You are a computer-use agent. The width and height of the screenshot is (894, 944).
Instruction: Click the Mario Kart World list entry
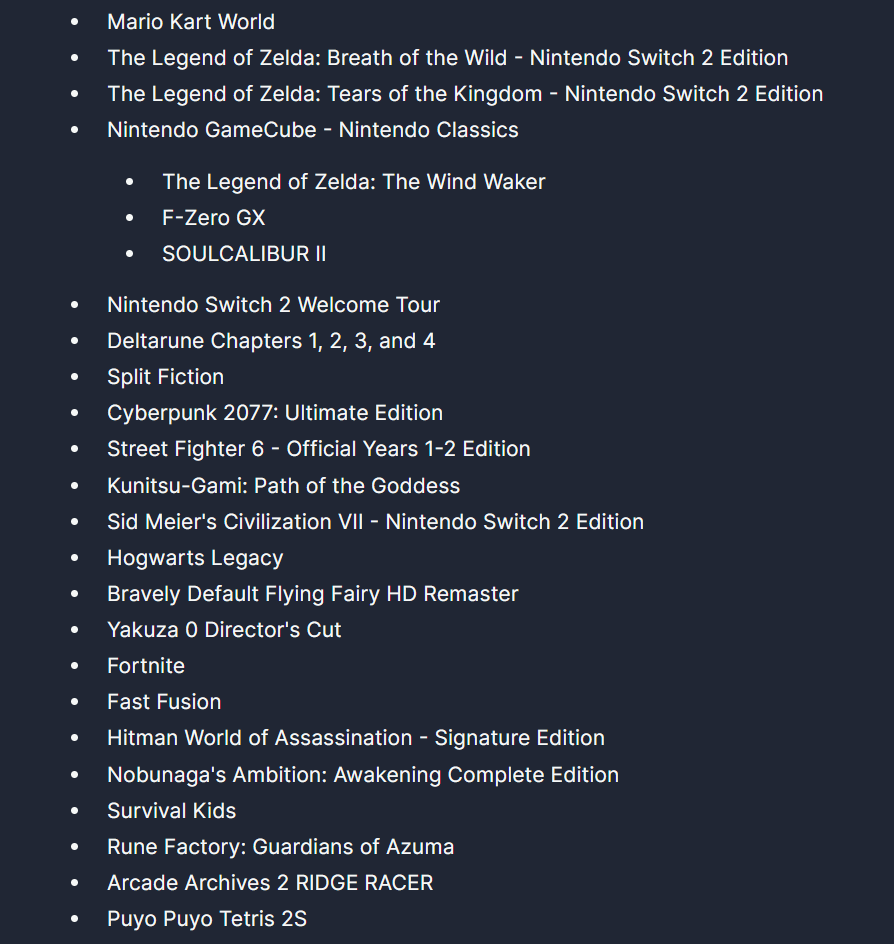point(191,22)
